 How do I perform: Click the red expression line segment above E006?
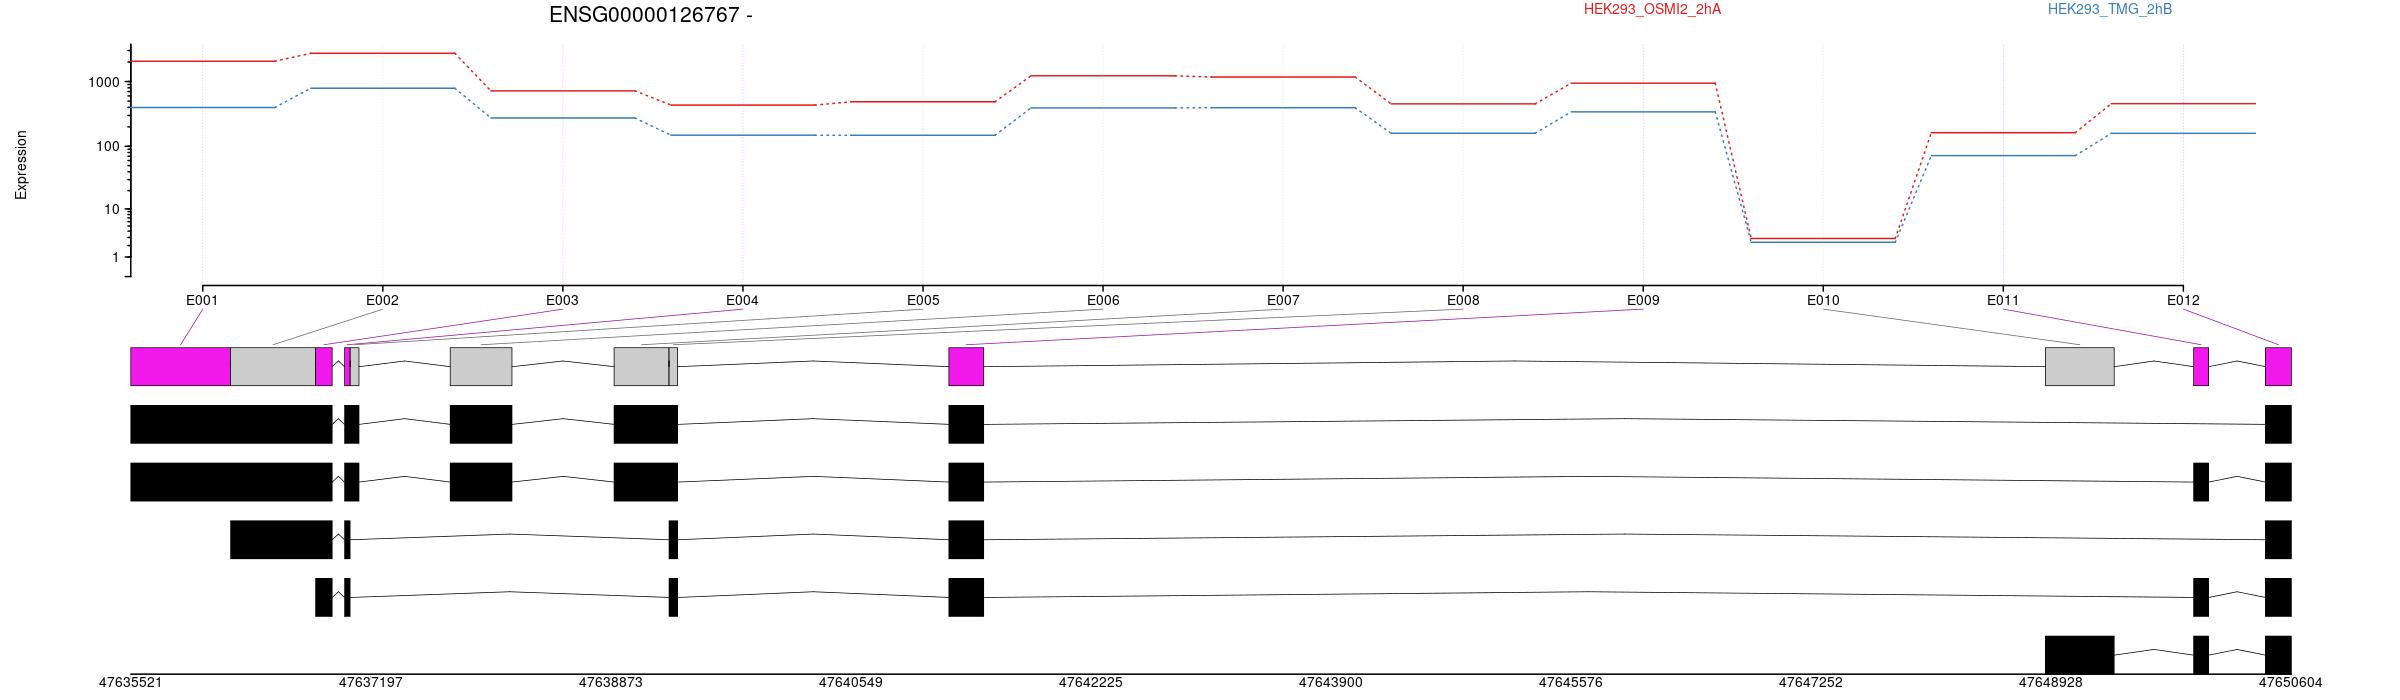click(x=1103, y=75)
